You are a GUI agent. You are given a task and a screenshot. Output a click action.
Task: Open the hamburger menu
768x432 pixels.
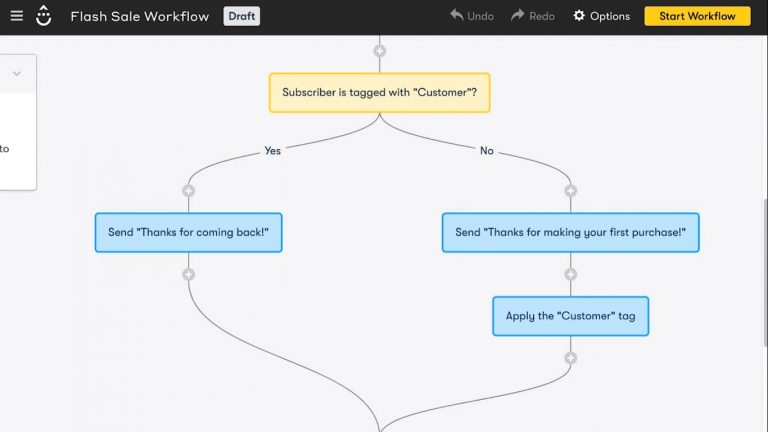coord(17,16)
